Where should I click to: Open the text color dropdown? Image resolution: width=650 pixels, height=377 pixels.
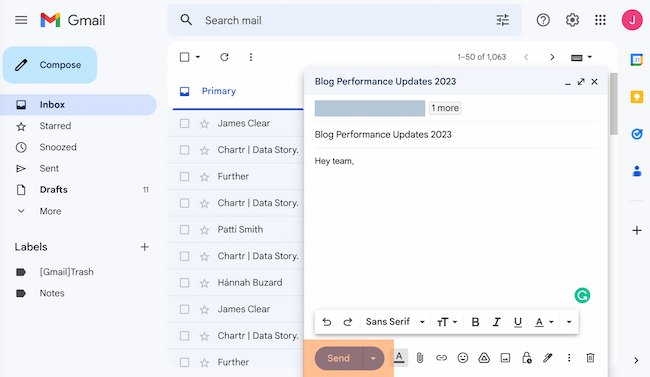point(544,322)
